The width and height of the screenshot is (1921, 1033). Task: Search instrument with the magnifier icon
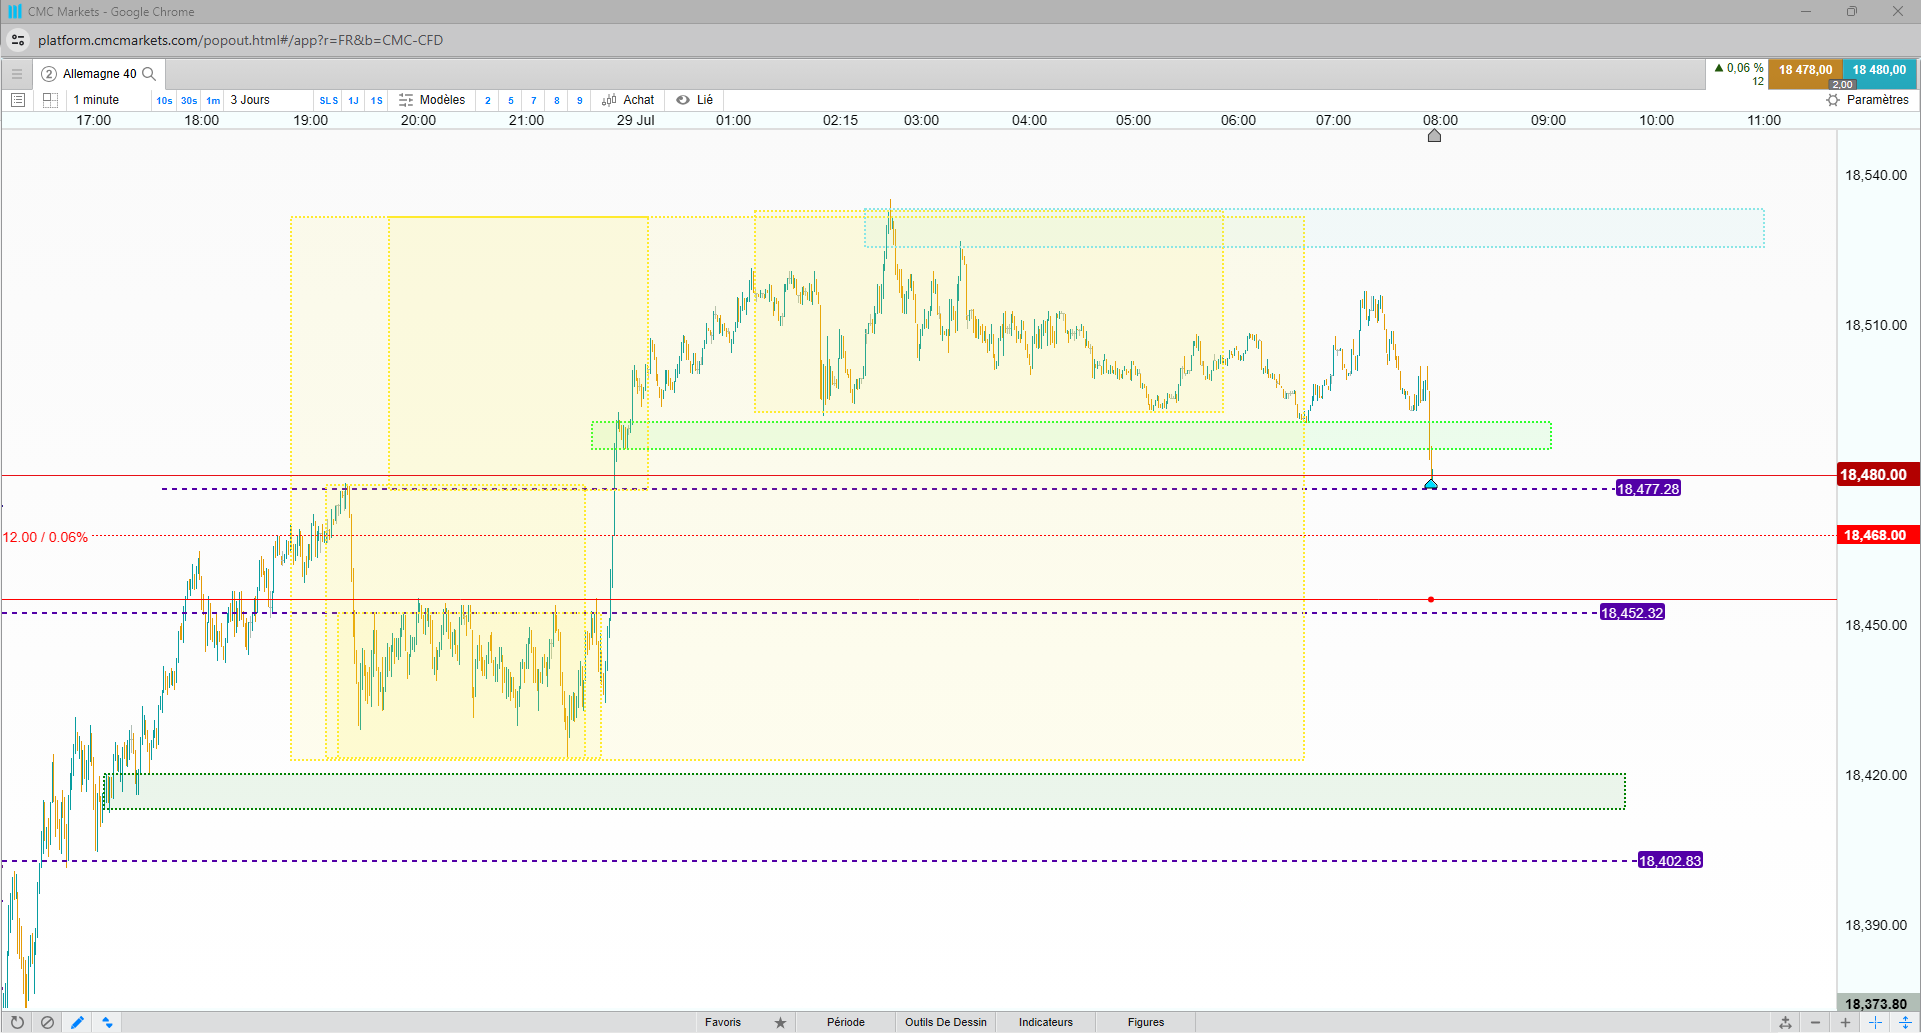(x=149, y=74)
